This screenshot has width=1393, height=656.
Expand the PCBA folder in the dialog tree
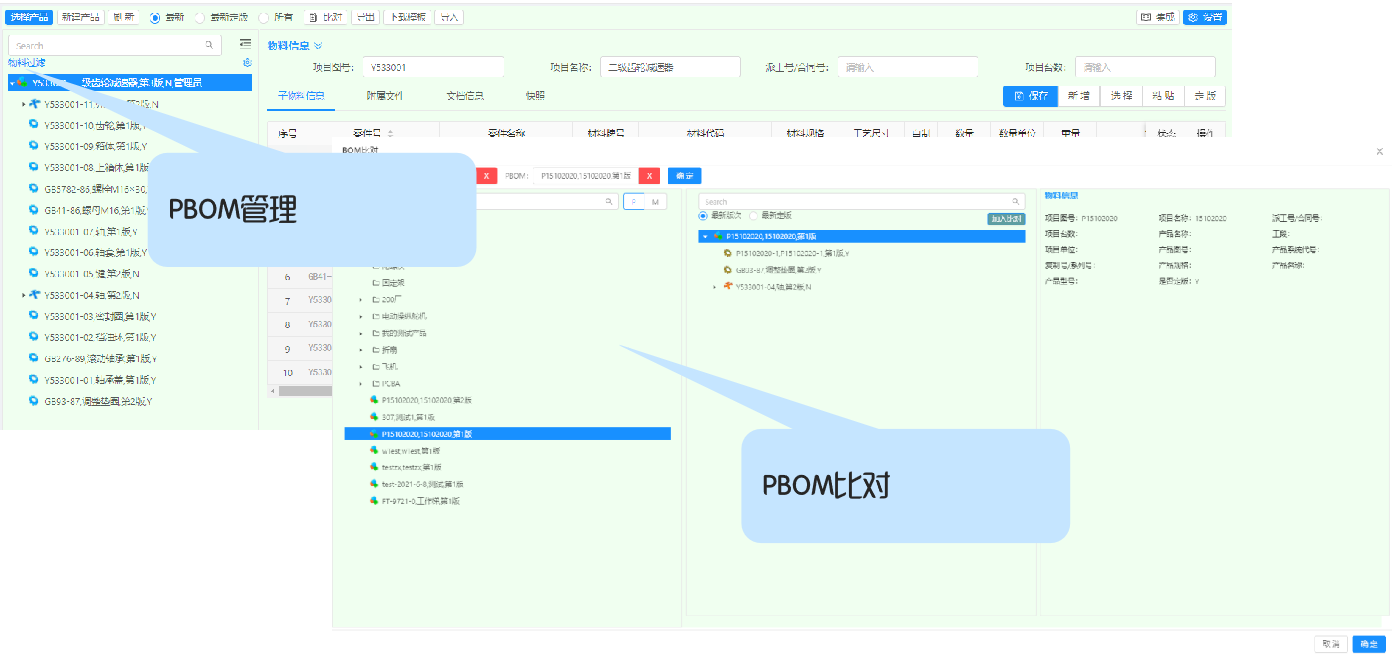coord(361,383)
